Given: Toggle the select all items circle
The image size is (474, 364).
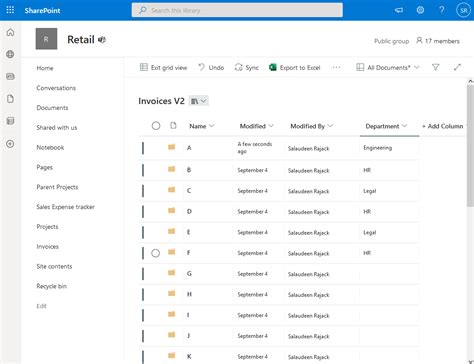Looking at the screenshot, I should pos(156,126).
